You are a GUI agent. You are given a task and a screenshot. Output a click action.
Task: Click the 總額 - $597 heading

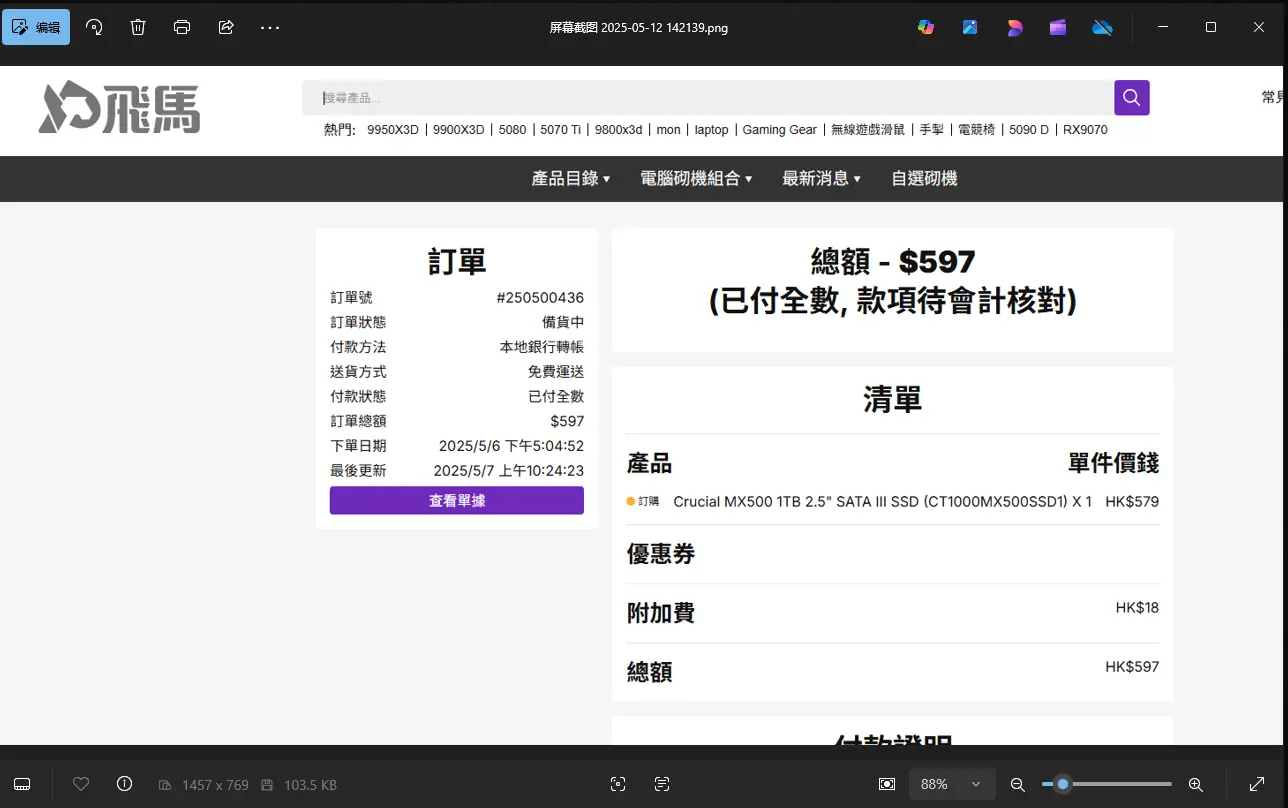click(x=893, y=262)
